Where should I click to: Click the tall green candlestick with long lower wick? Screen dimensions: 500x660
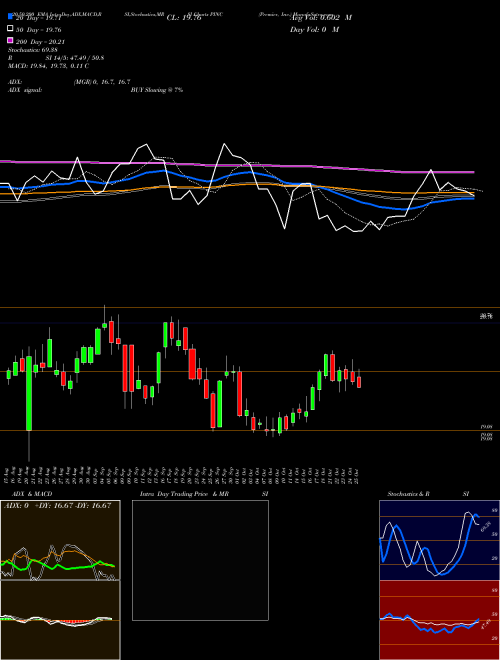coord(29,394)
